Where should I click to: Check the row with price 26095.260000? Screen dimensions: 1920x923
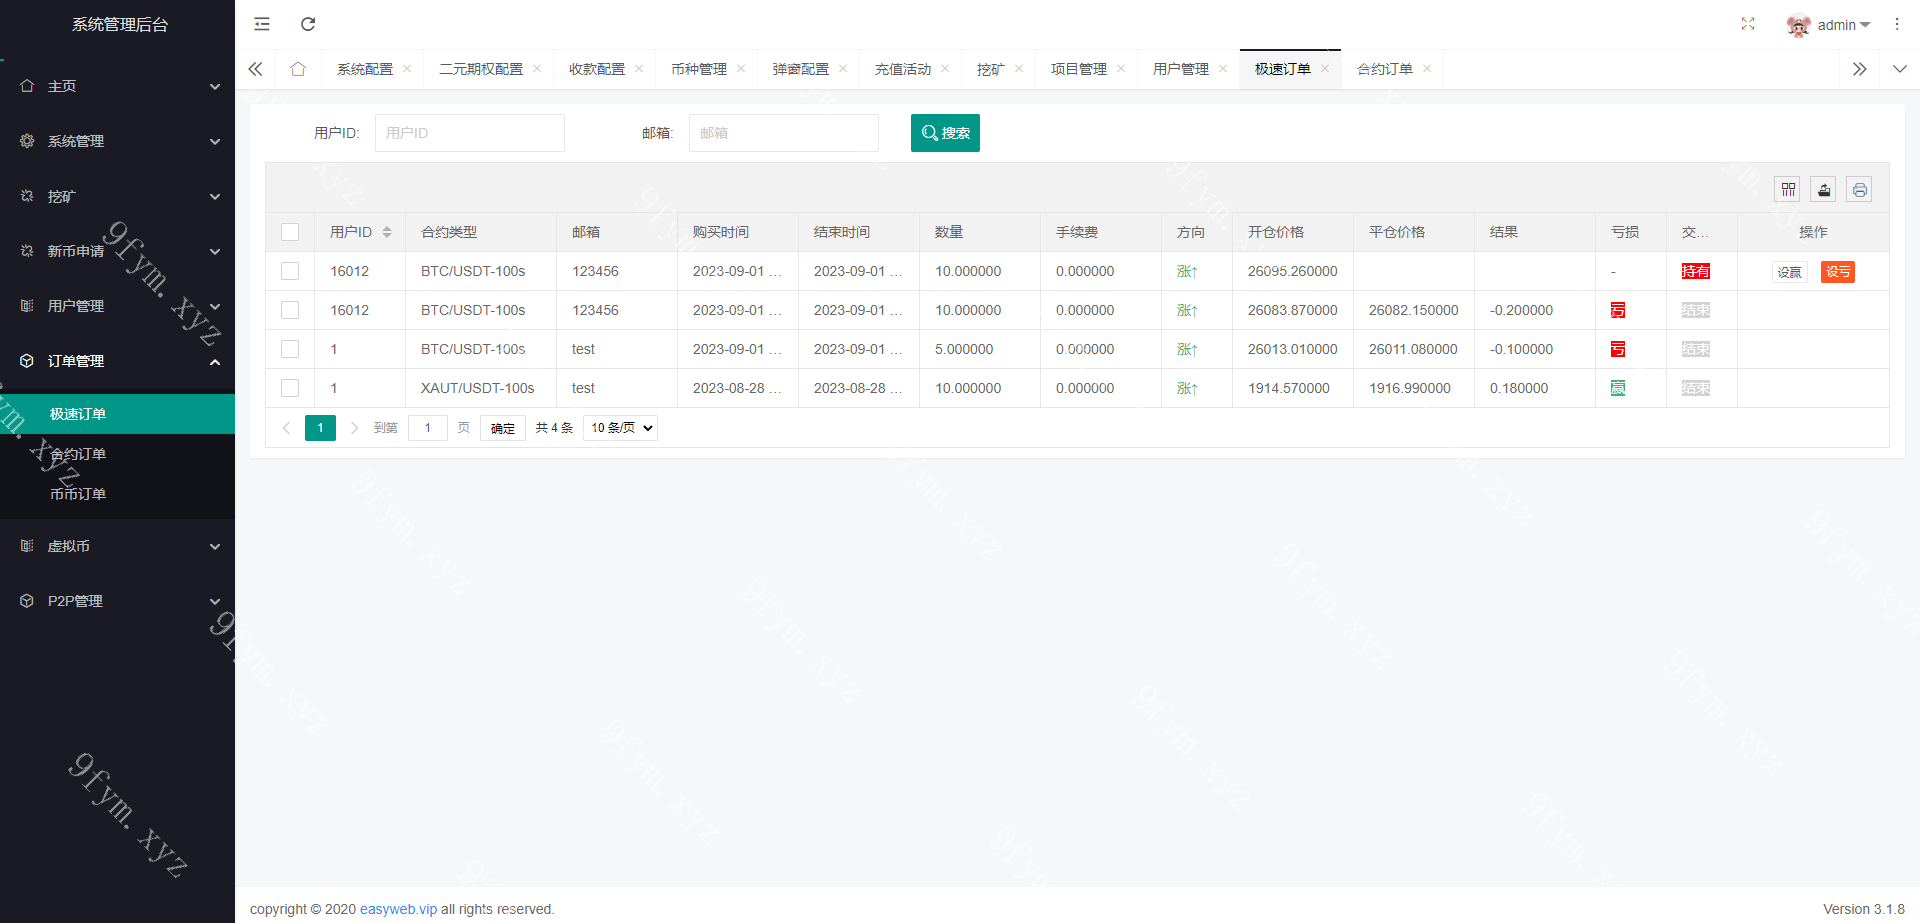click(290, 271)
